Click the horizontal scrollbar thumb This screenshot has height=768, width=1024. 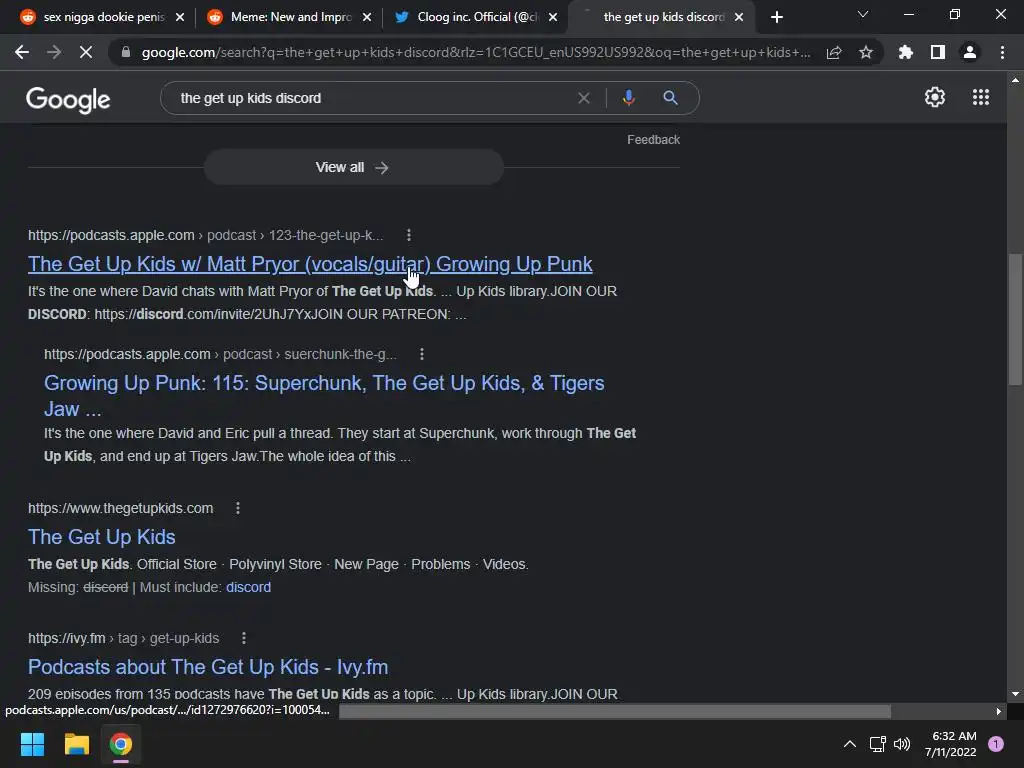tap(615, 711)
